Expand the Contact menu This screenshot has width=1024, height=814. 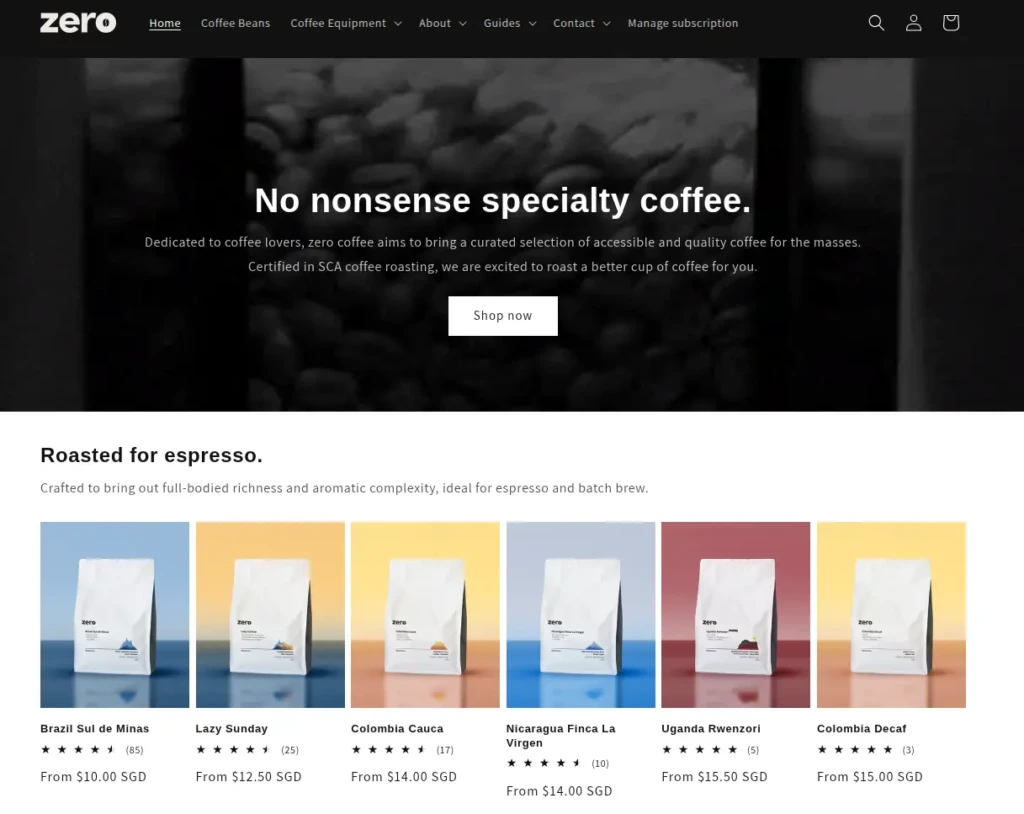point(581,23)
